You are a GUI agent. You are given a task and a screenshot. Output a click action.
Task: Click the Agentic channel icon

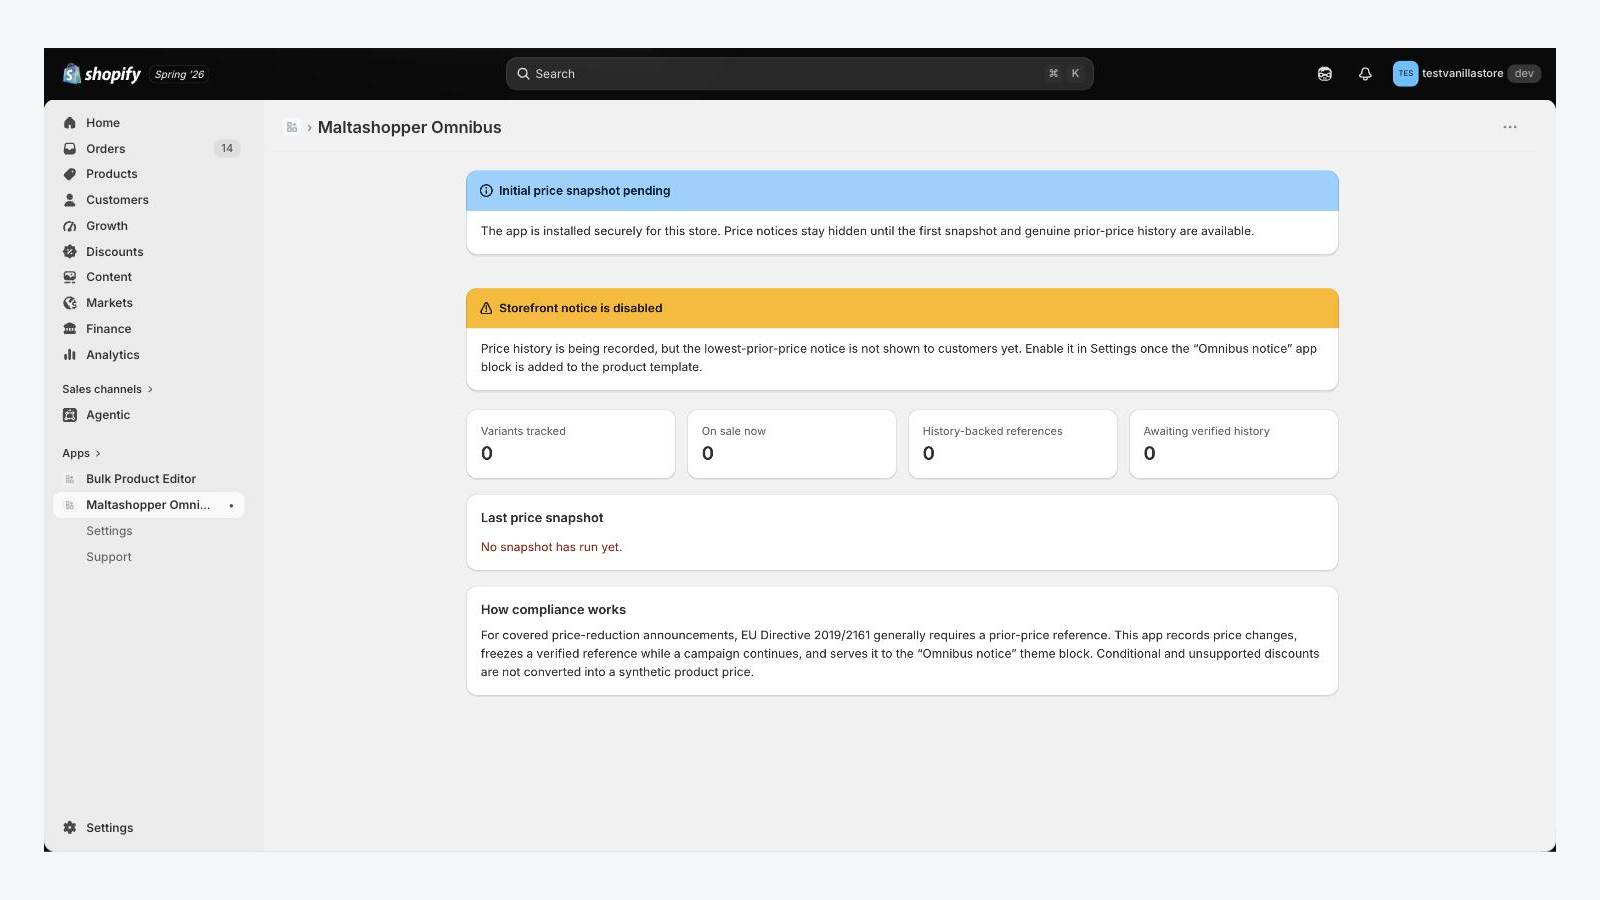point(70,415)
